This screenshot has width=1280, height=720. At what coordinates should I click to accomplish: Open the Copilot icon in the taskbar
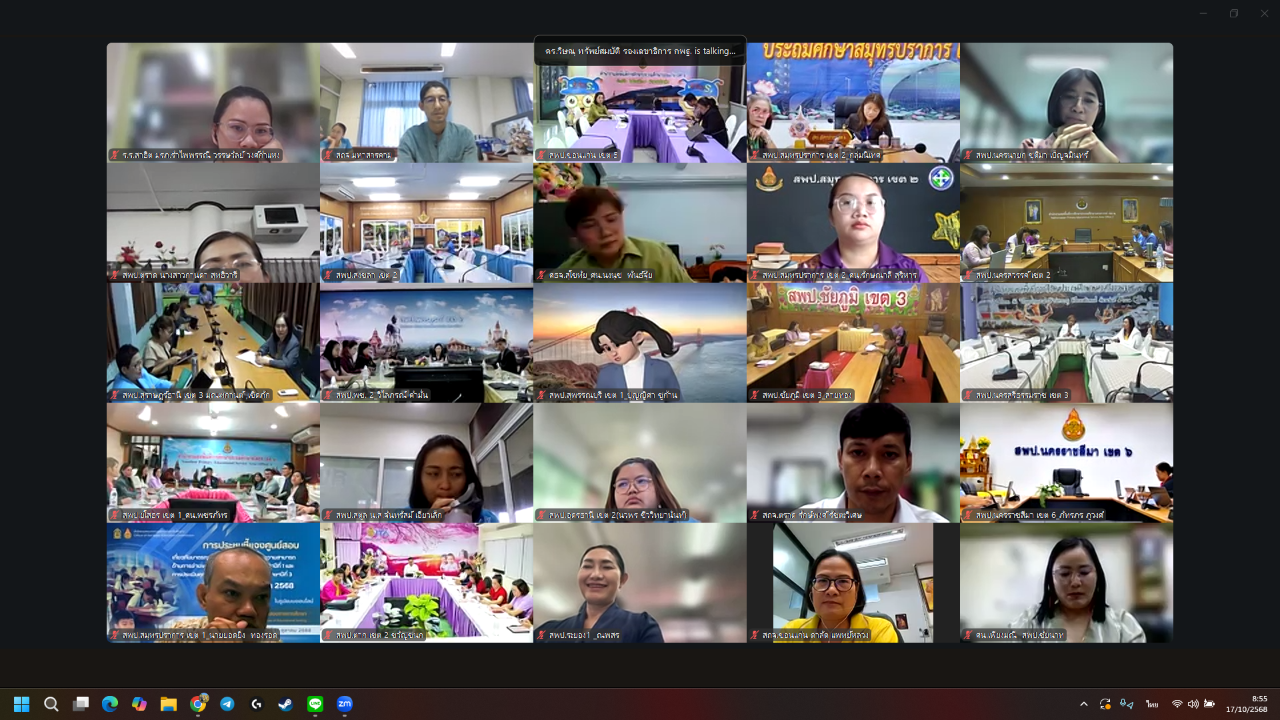tap(139, 704)
